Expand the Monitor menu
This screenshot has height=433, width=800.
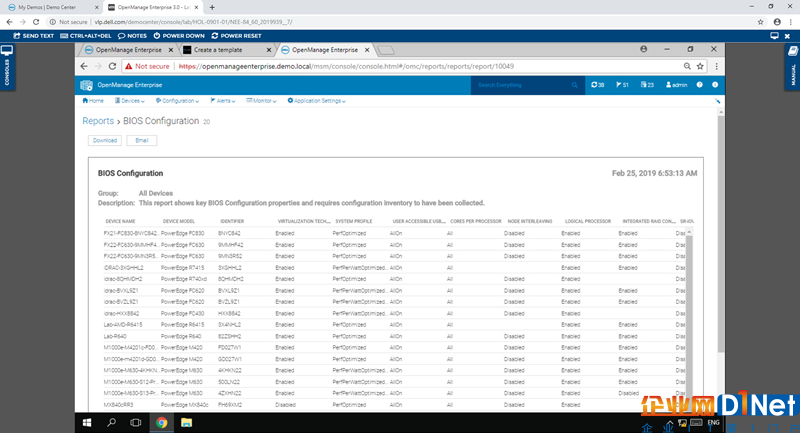click(x=261, y=101)
